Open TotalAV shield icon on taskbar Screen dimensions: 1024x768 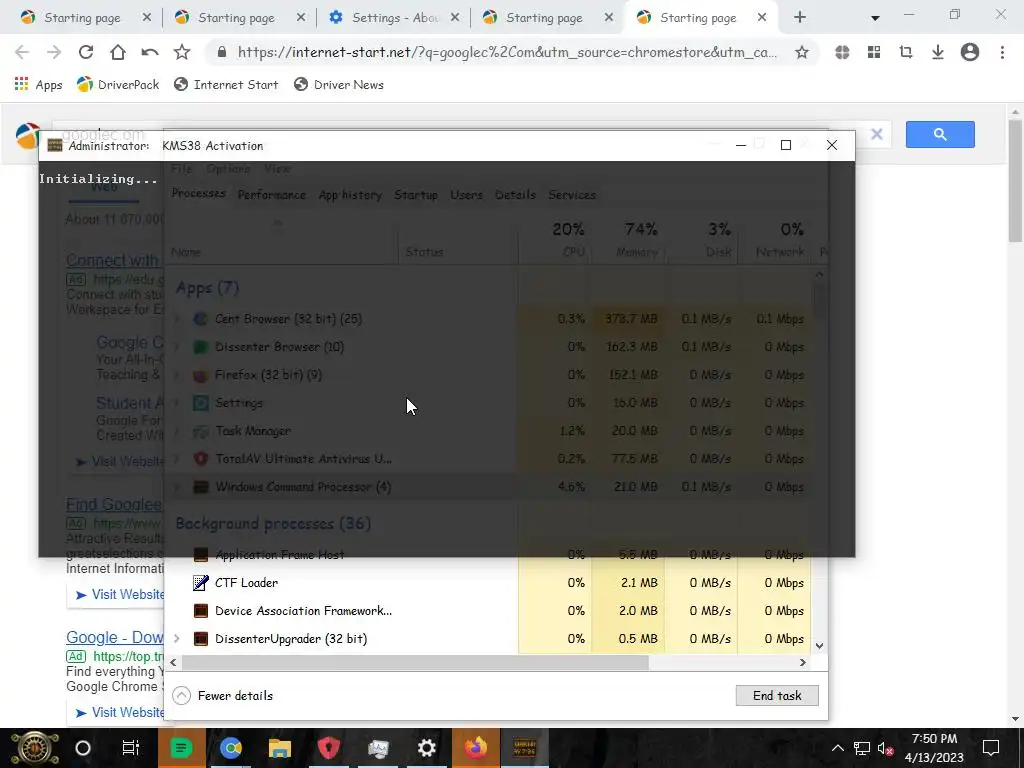click(328, 748)
